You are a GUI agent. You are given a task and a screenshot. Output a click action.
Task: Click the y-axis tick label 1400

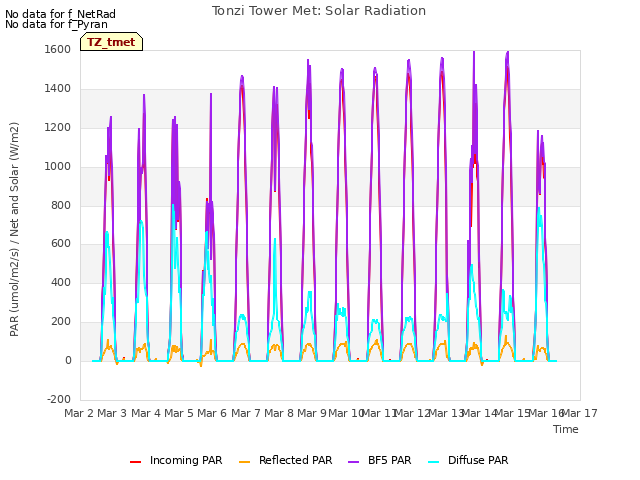58,89
